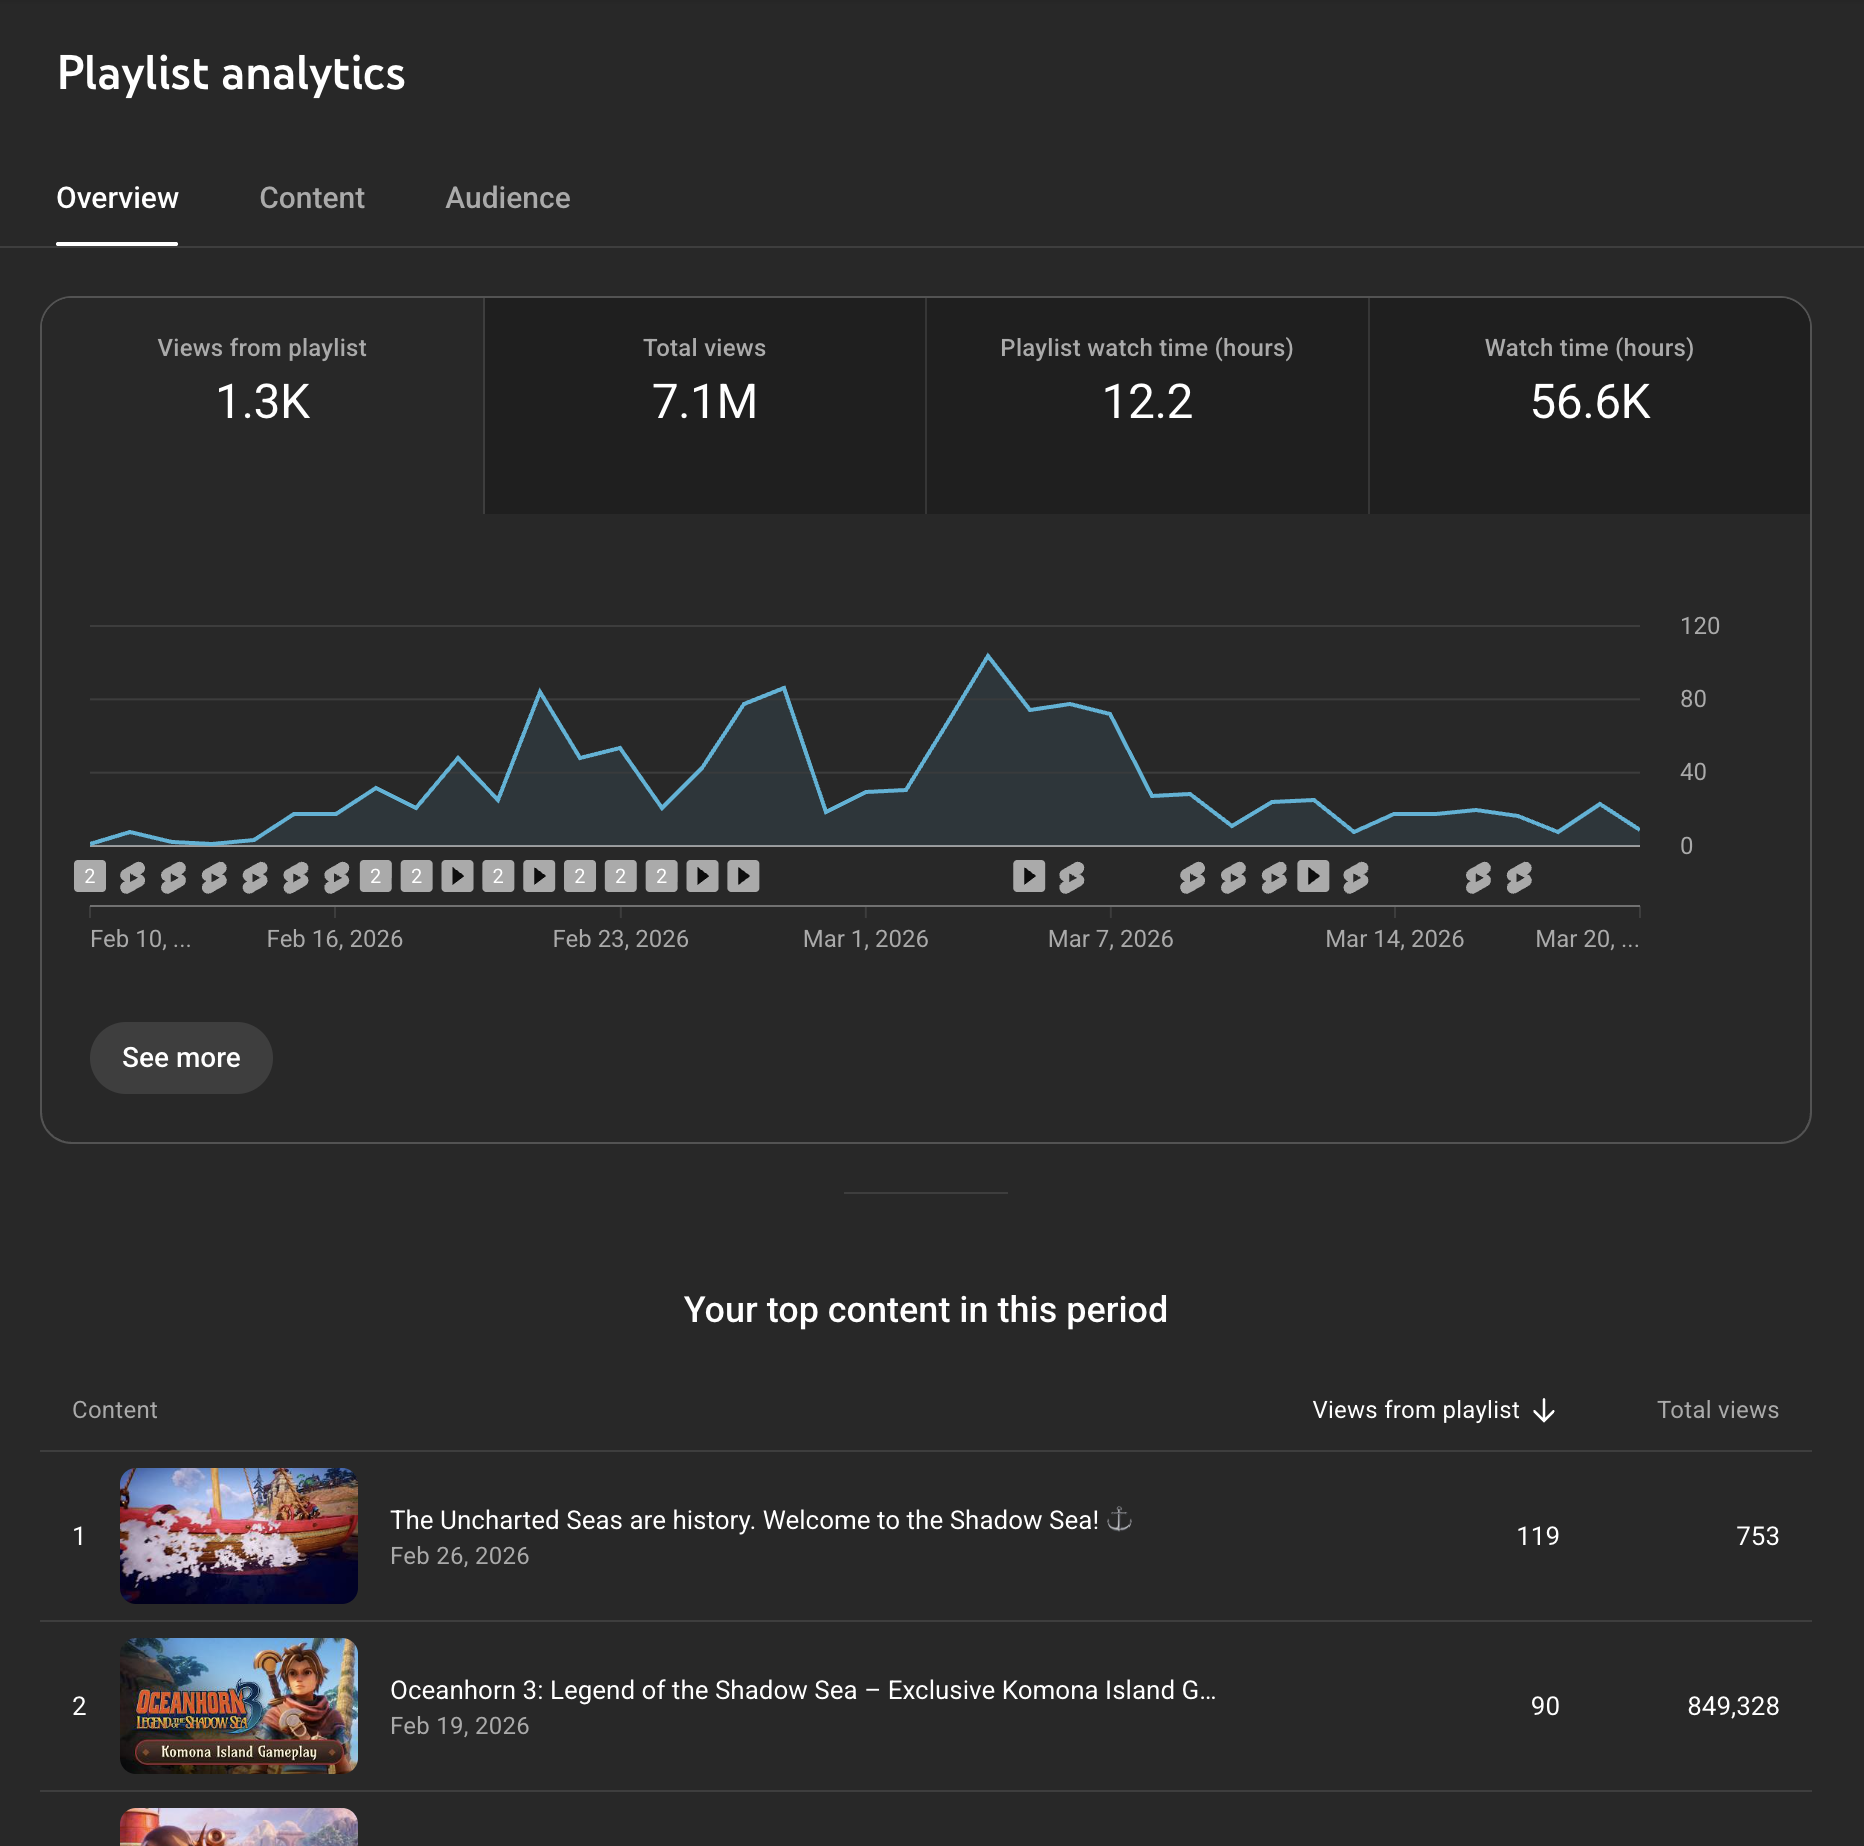Open the Oceanhorn 3 Komona Island thumbnail
1864x1846 pixels.
click(x=238, y=1706)
